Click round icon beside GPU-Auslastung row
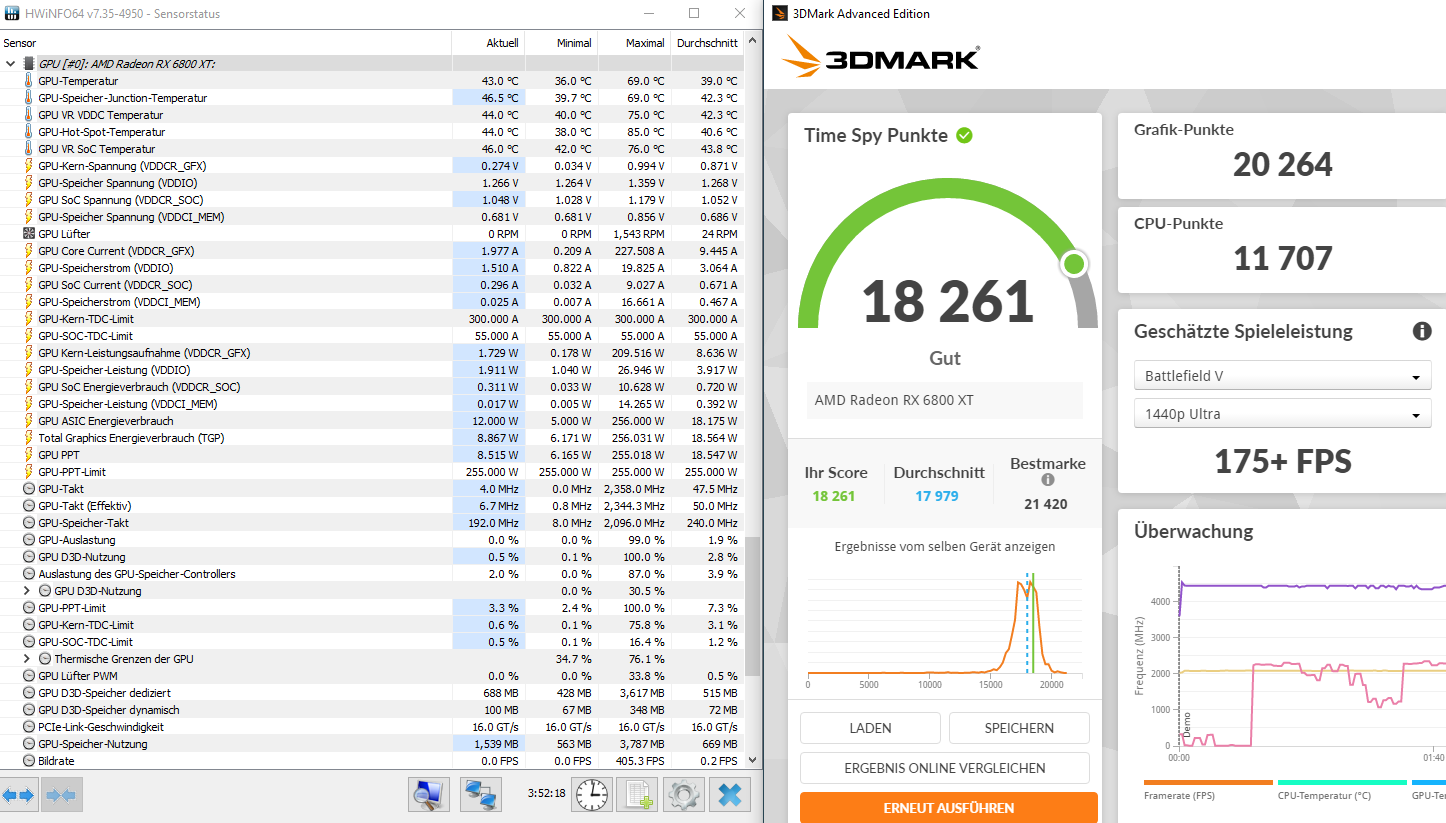This screenshot has height=823, width=1446. coord(28,540)
